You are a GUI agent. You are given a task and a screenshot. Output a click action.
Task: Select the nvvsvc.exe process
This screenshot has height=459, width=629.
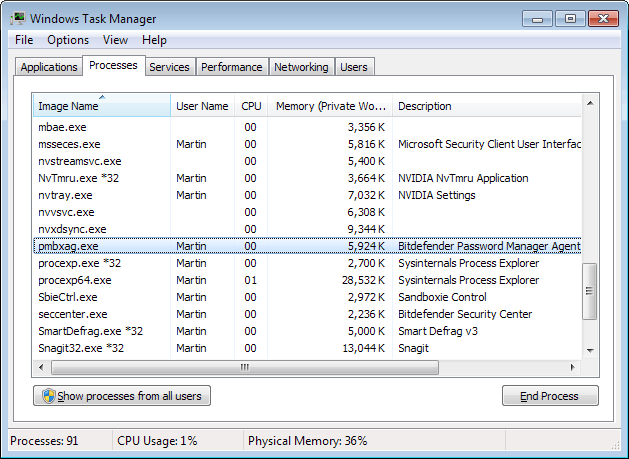click(307, 212)
